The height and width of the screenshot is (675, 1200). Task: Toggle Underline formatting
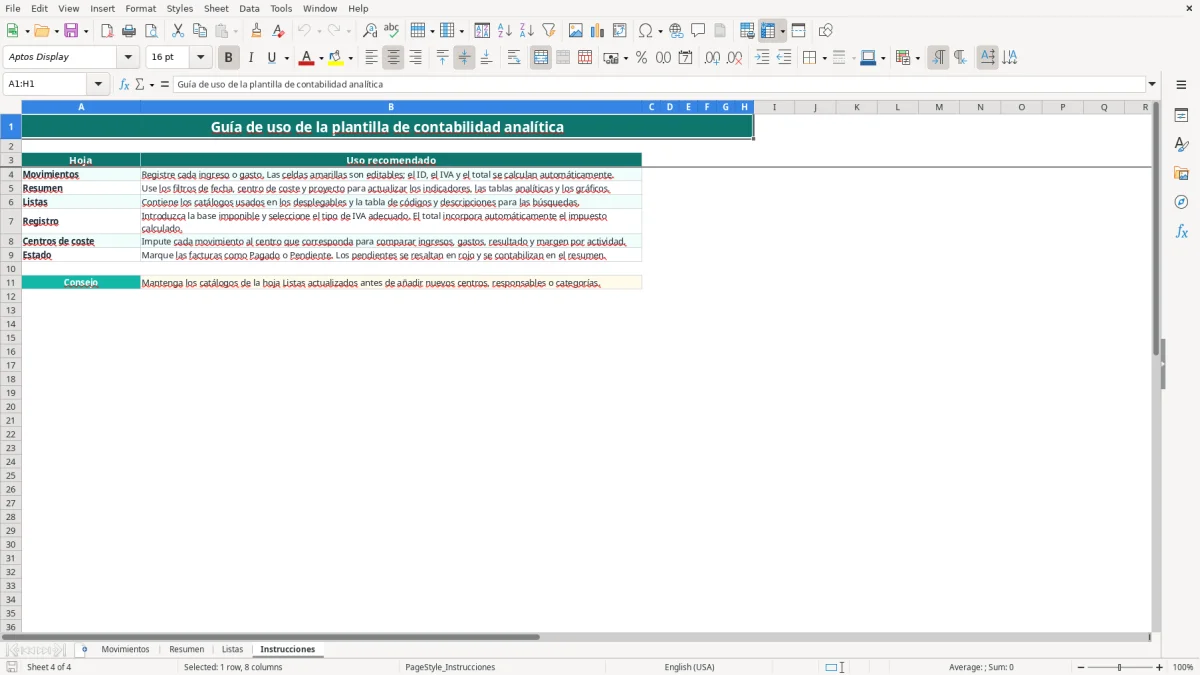point(271,58)
